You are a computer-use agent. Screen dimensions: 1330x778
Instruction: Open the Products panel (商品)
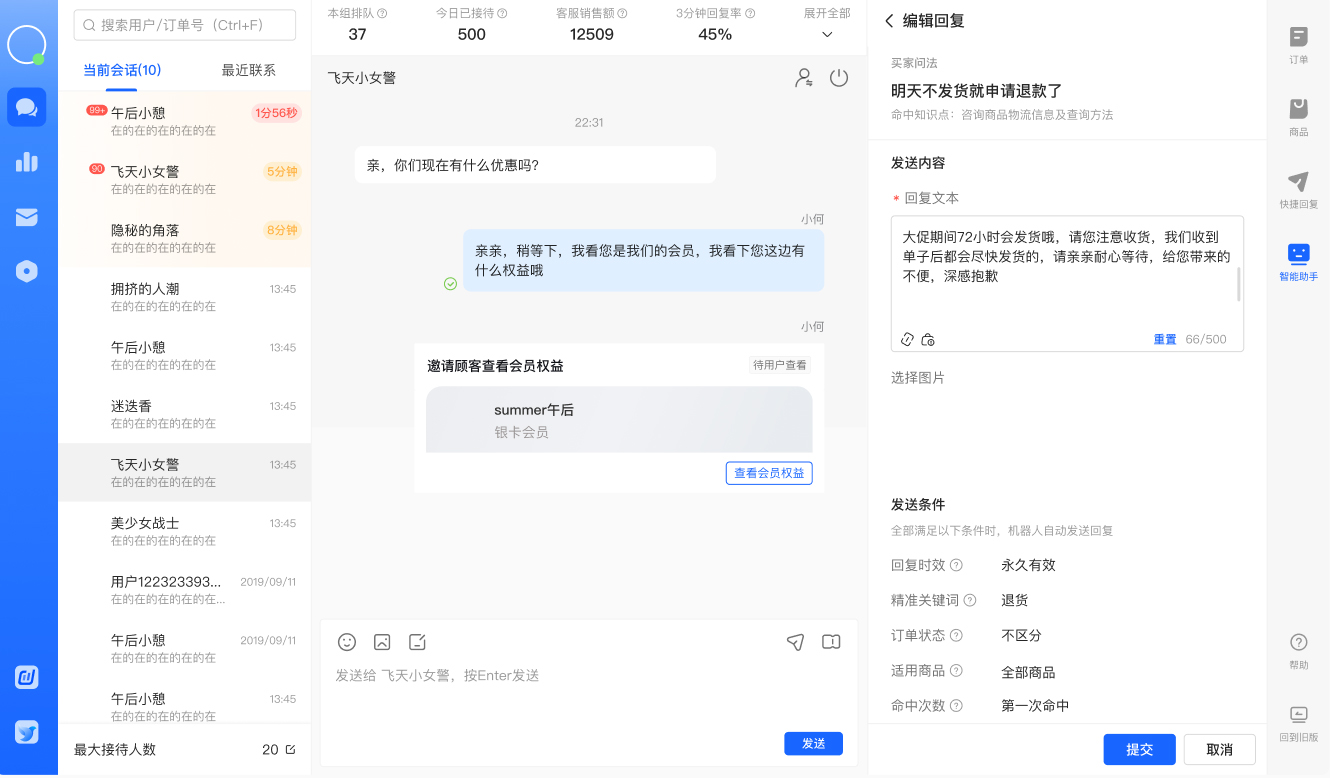point(1298,117)
